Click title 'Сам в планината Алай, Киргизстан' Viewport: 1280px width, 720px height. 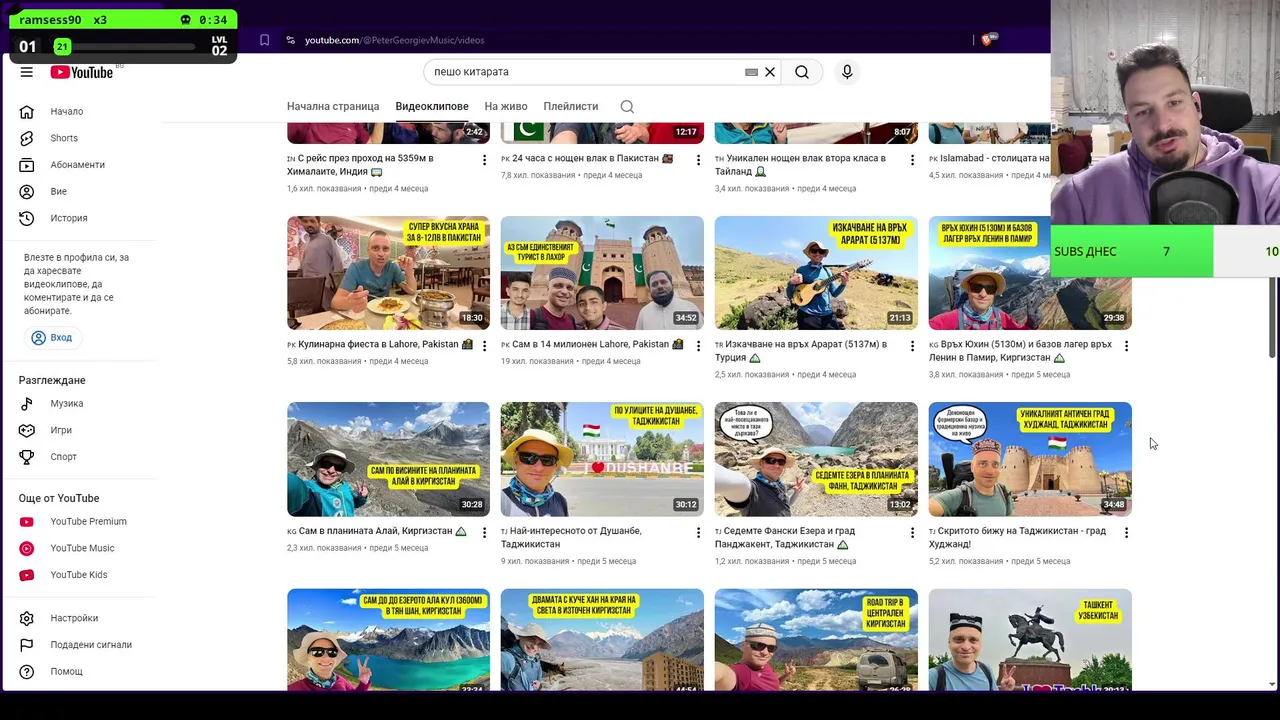pos(375,531)
